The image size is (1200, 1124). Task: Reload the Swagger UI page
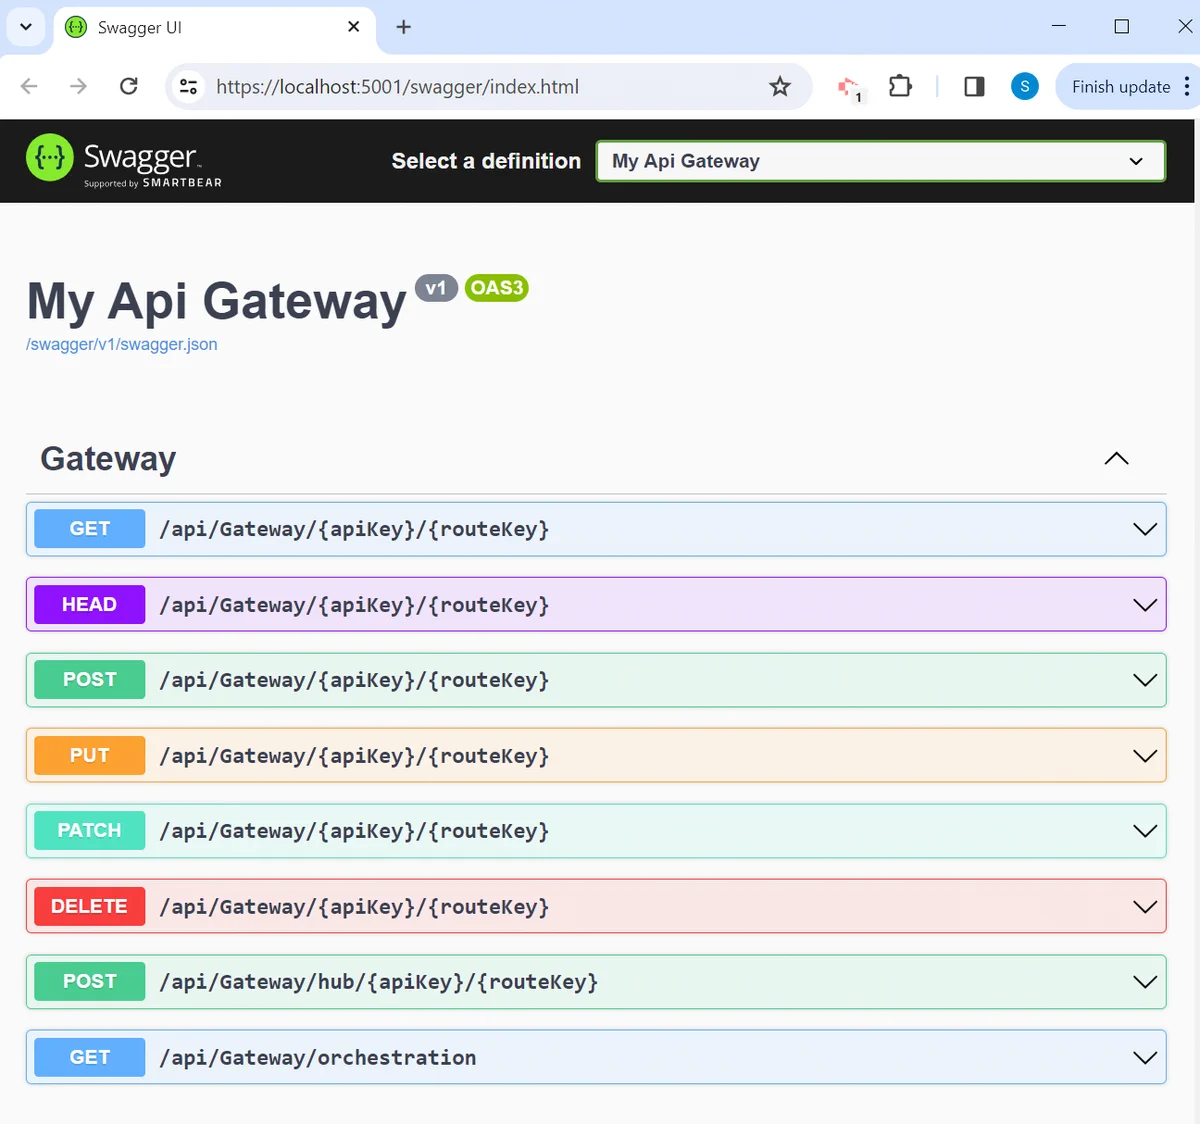pyautogui.click(x=128, y=86)
